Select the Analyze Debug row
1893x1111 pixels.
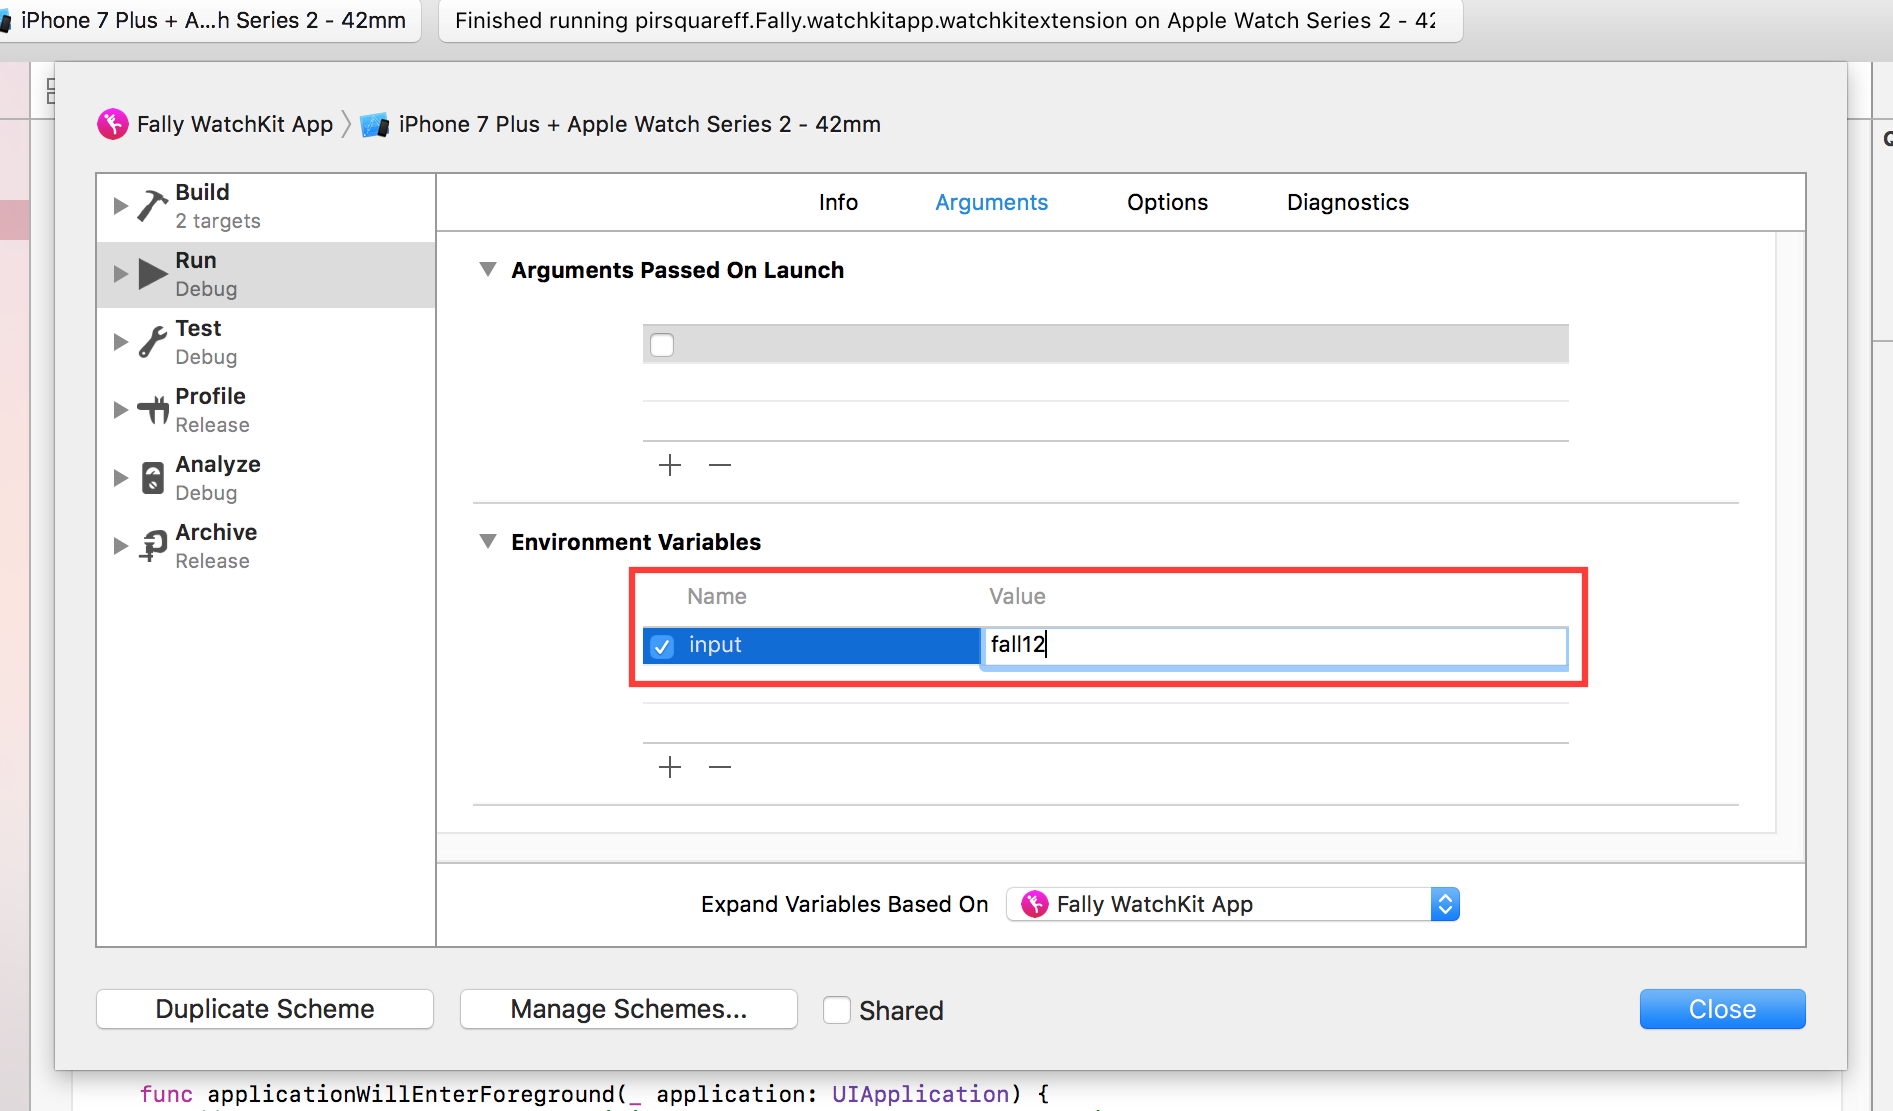point(266,478)
